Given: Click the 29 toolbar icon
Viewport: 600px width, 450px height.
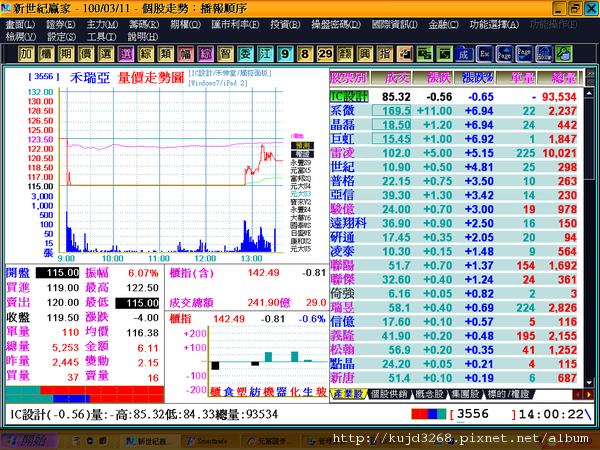Looking at the screenshot, I should 325,54.
